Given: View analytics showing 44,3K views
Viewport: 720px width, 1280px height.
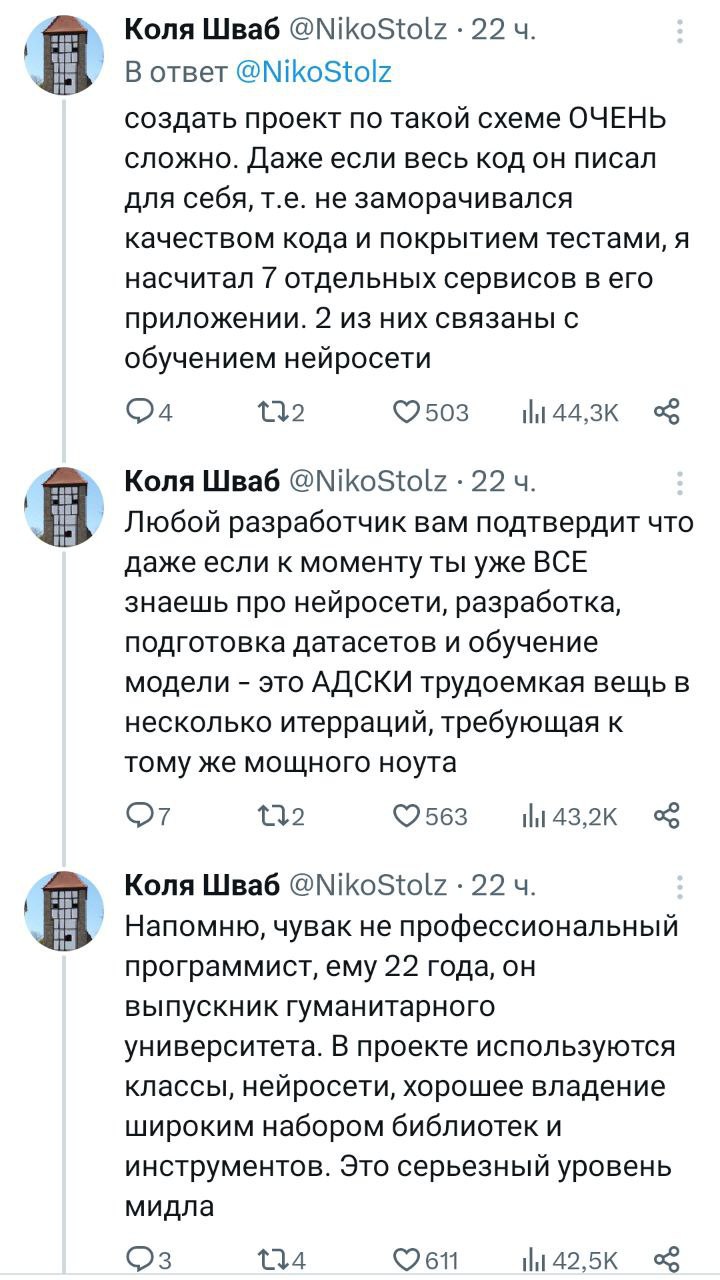Looking at the screenshot, I should (x=572, y=411).
